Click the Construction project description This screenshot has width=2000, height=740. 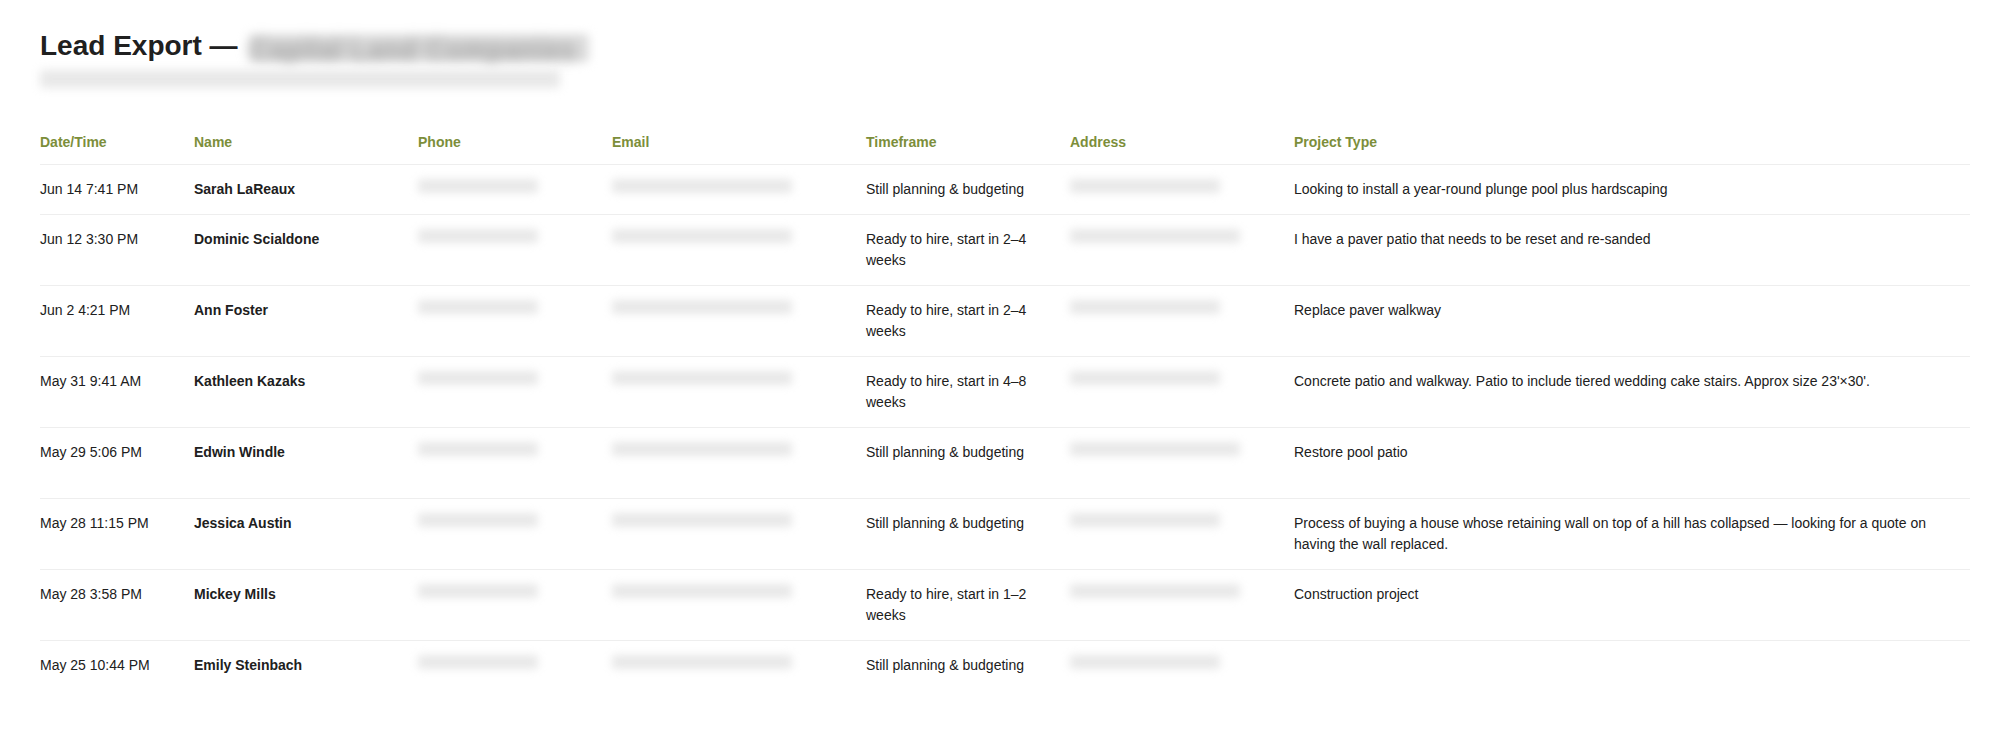tap(1356, 594)
